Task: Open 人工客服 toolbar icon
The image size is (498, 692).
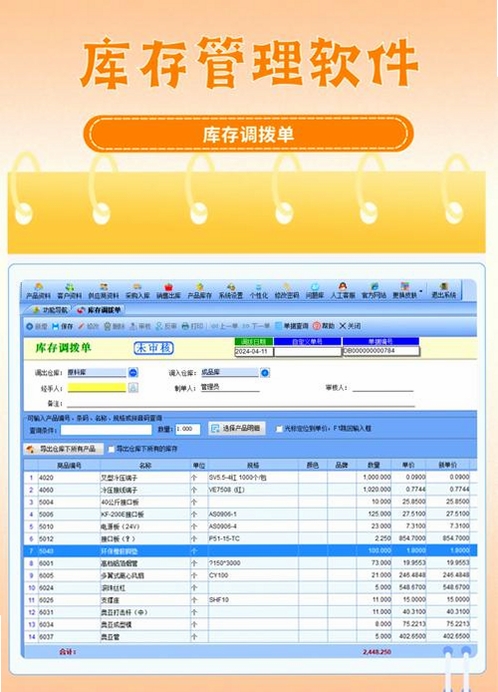Action: (343, 291)
